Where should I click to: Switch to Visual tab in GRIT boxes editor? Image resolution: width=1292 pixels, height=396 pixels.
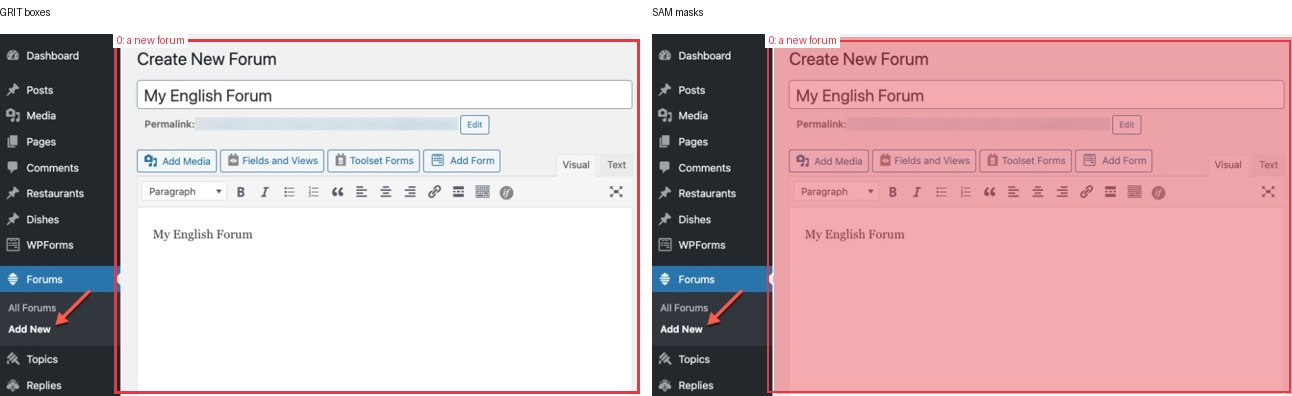click(576, 165)
